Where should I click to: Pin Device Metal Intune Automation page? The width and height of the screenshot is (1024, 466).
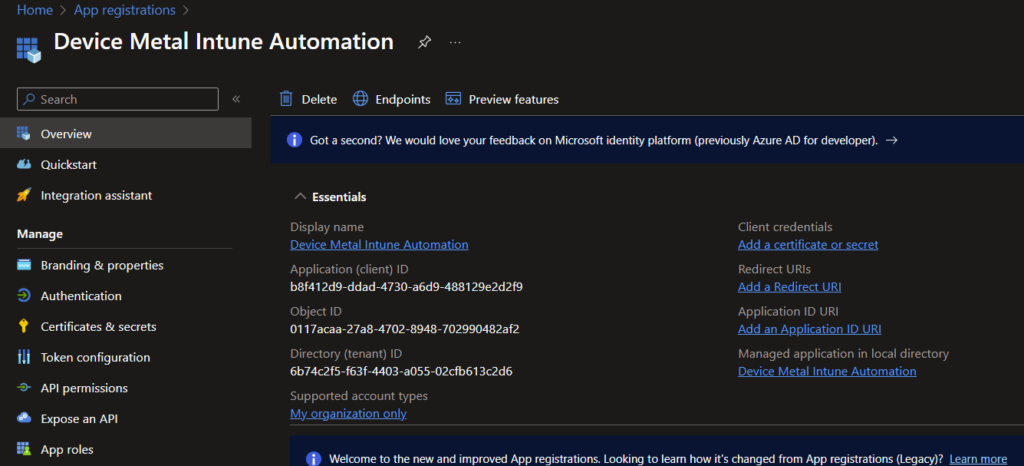(x=424, y=42)
